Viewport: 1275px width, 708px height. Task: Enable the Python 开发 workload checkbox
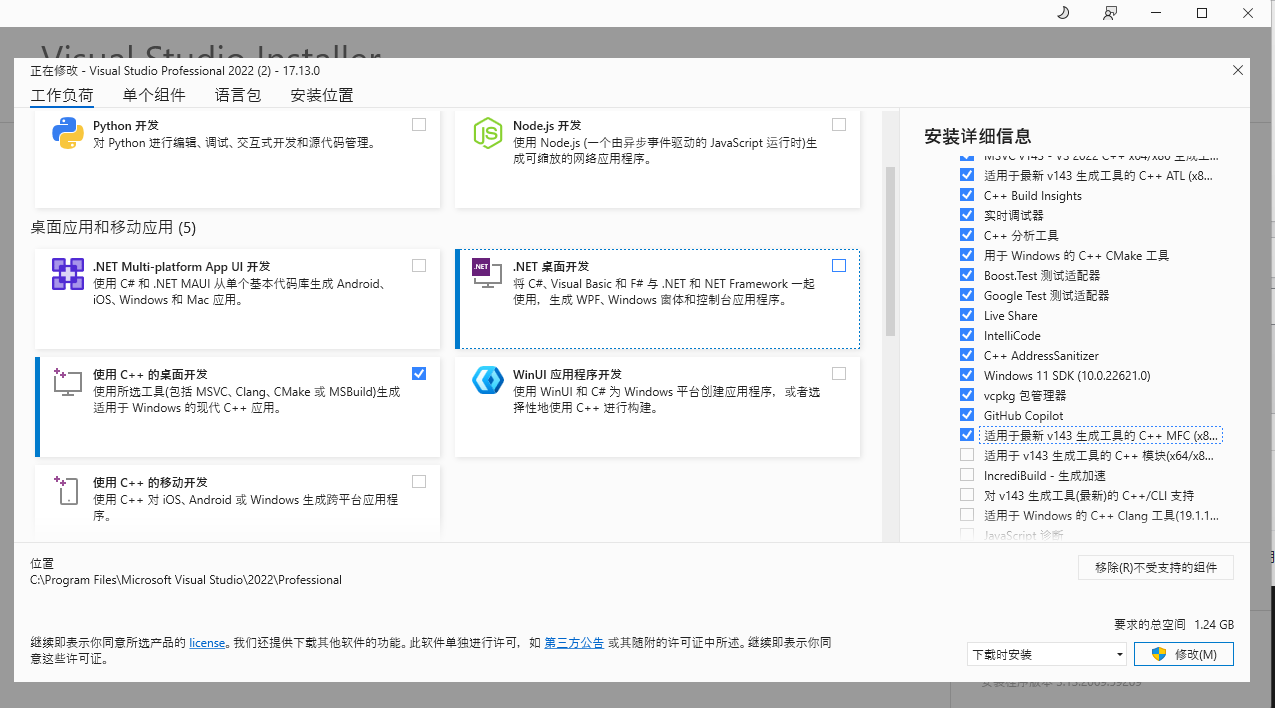click(x=419, y=124)
